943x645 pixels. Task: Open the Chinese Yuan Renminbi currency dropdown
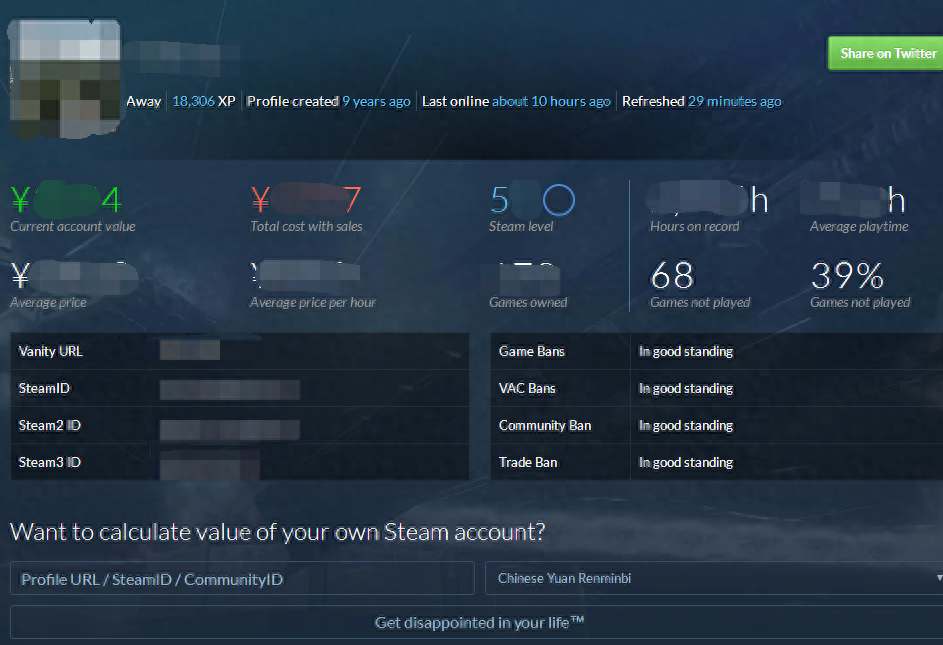(x=714, y=578)
